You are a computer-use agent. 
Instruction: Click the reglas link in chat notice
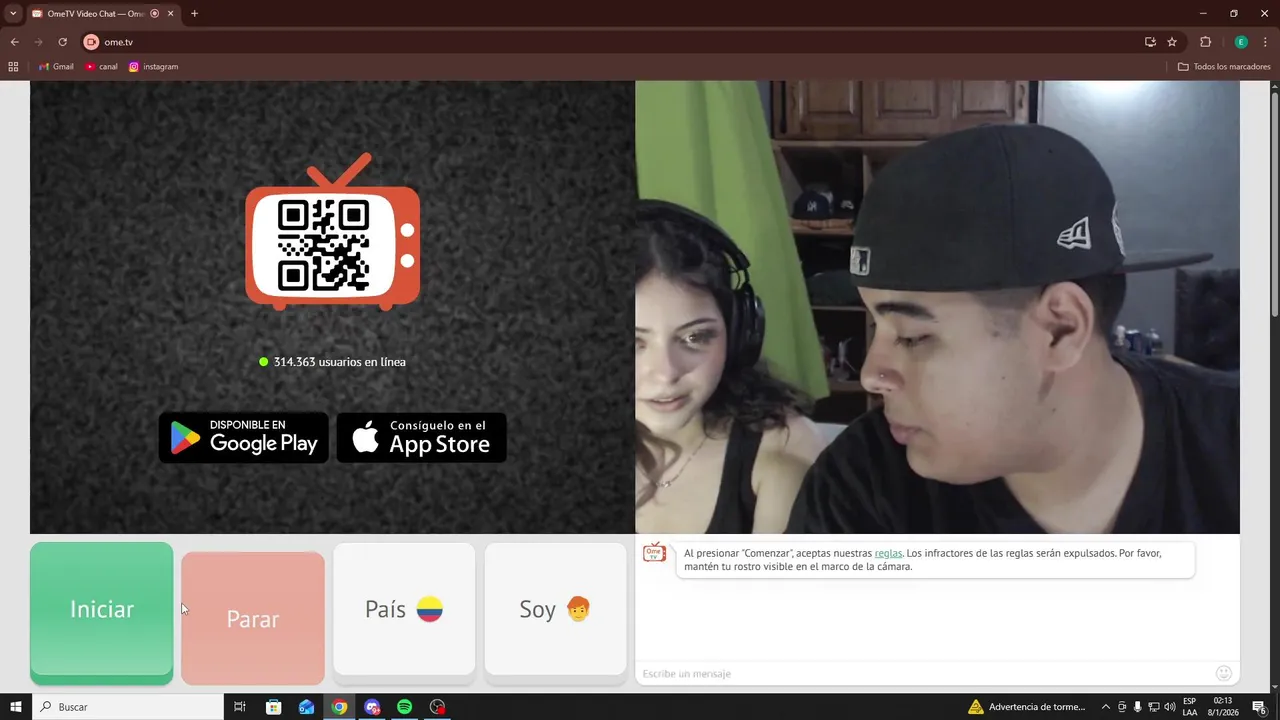click(888, 553)
